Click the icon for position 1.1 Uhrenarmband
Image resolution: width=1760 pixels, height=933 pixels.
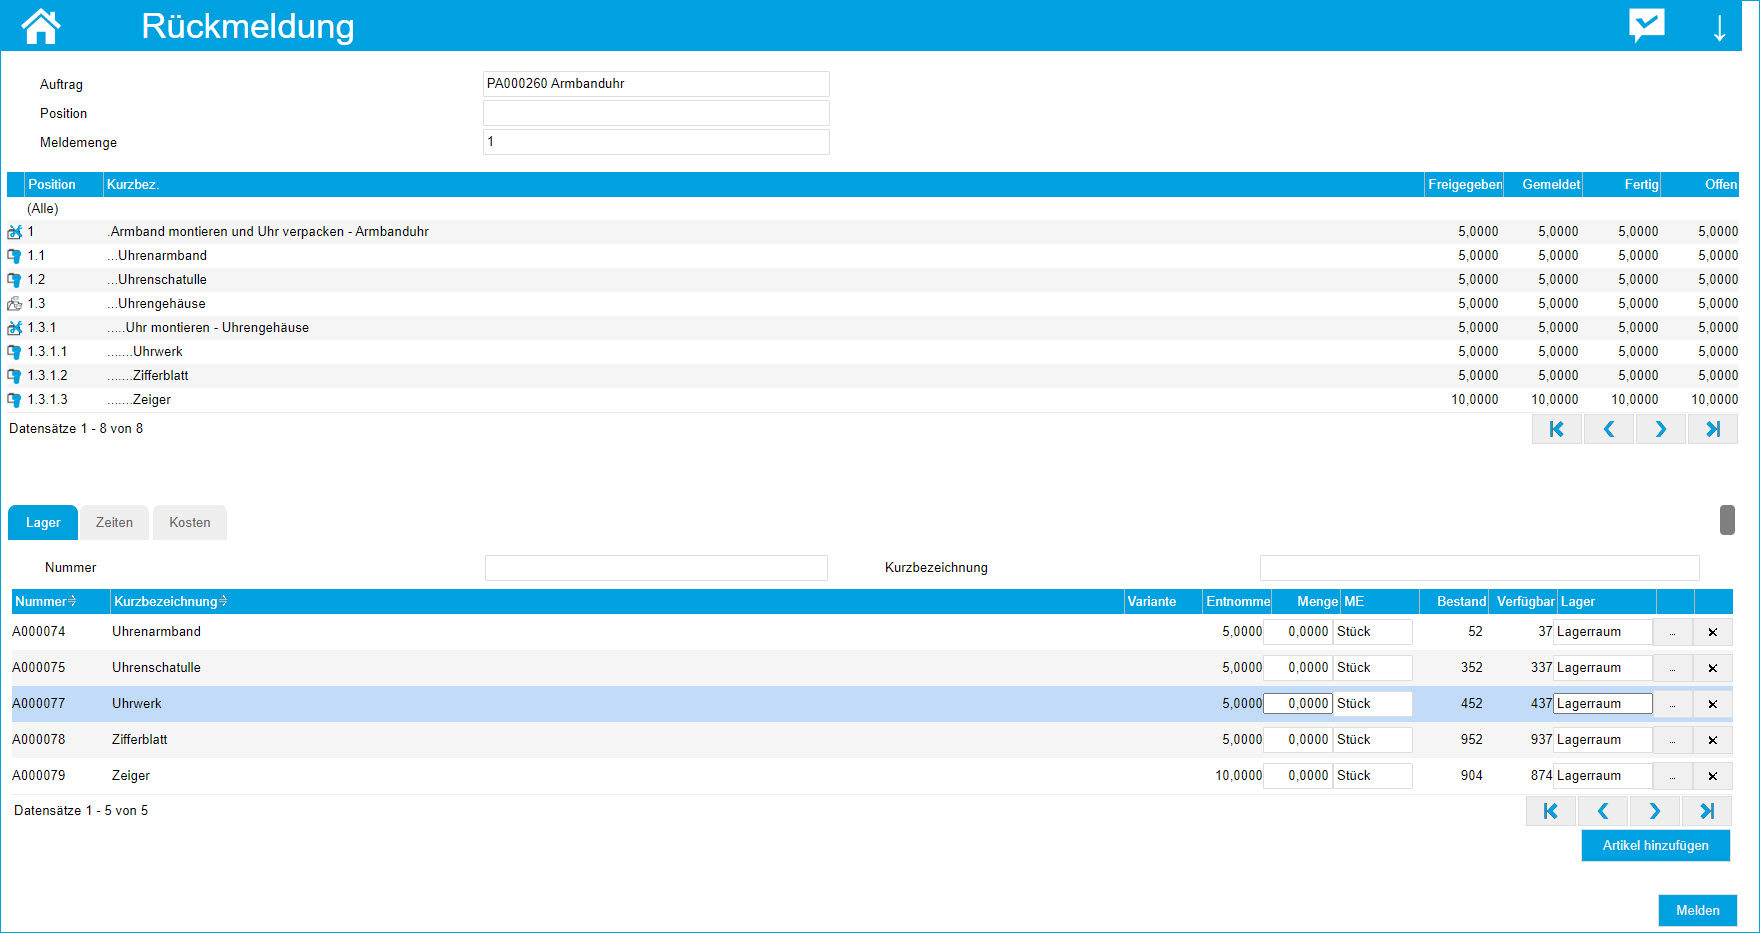14,256
